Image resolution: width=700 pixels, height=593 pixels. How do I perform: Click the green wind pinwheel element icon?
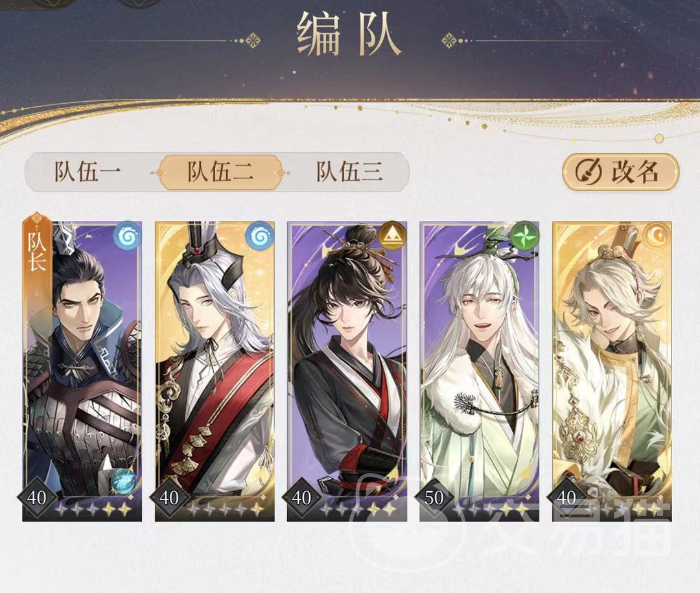pyautogui.click(x=525, y=235)
